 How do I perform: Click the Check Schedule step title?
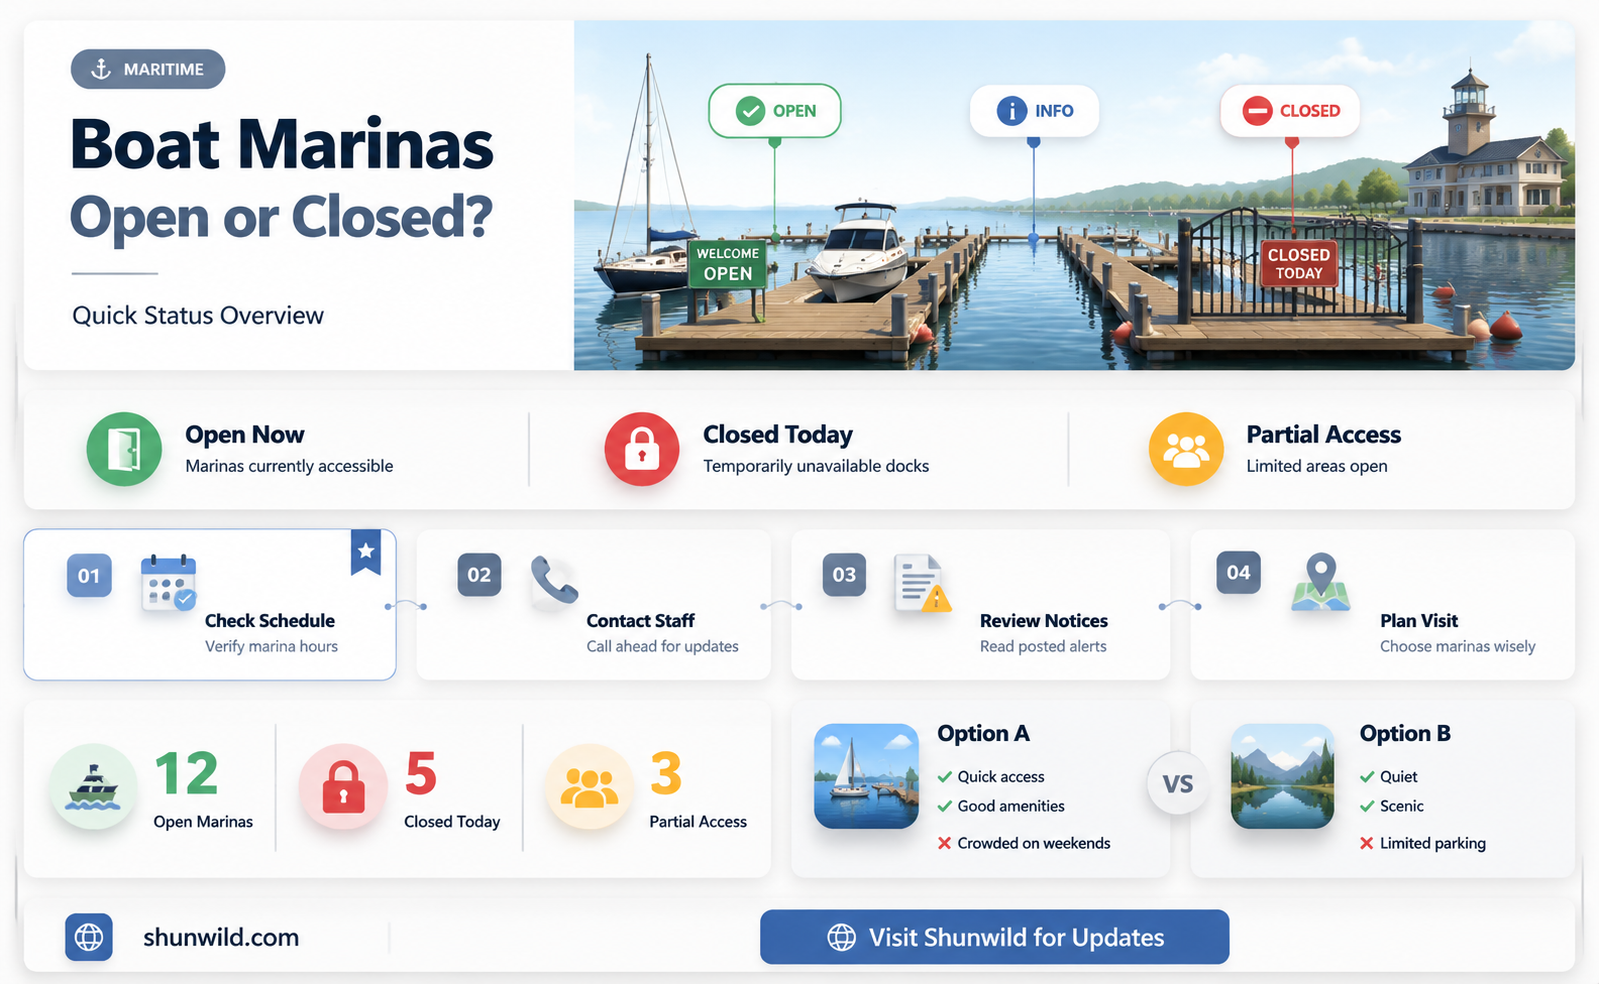(x=270, y=621)
